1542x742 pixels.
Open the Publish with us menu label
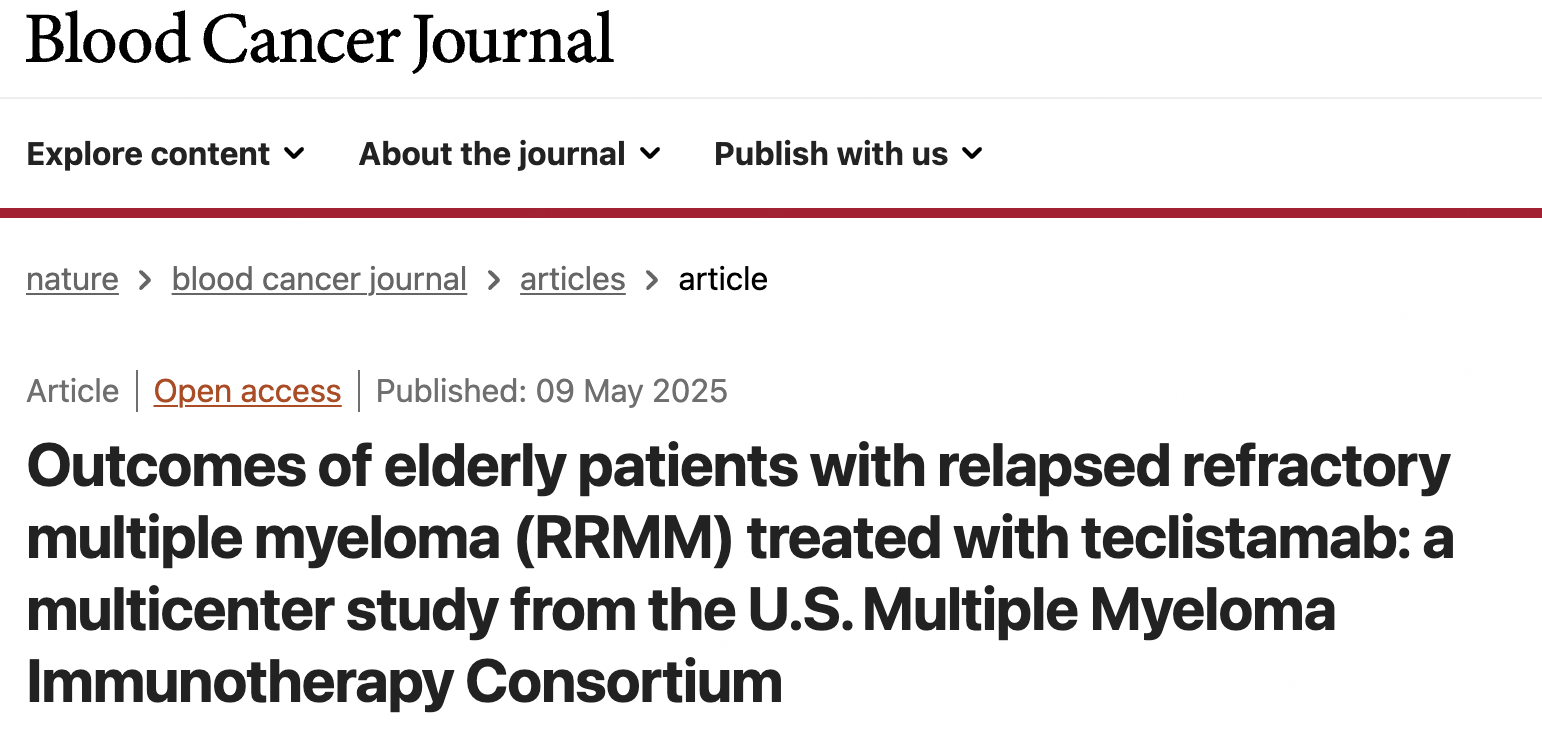coord(831,154)
